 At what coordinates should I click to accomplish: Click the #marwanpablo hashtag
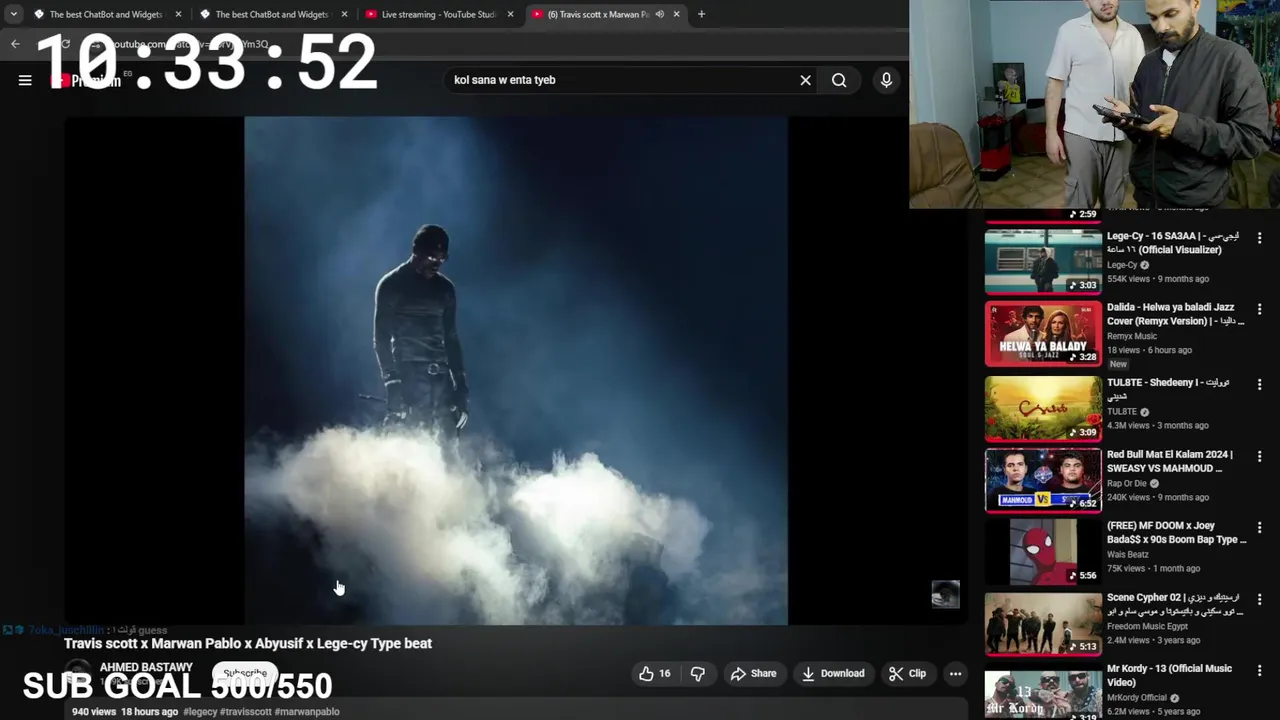point(307,712)
